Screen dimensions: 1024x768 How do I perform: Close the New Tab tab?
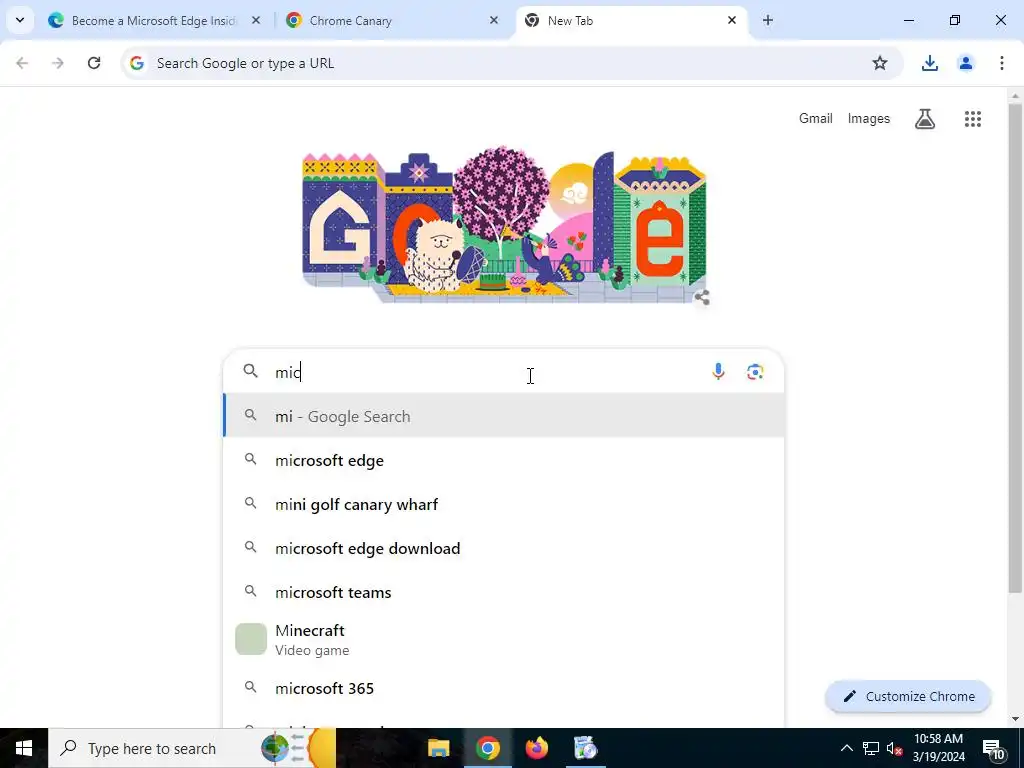(731, 20)
